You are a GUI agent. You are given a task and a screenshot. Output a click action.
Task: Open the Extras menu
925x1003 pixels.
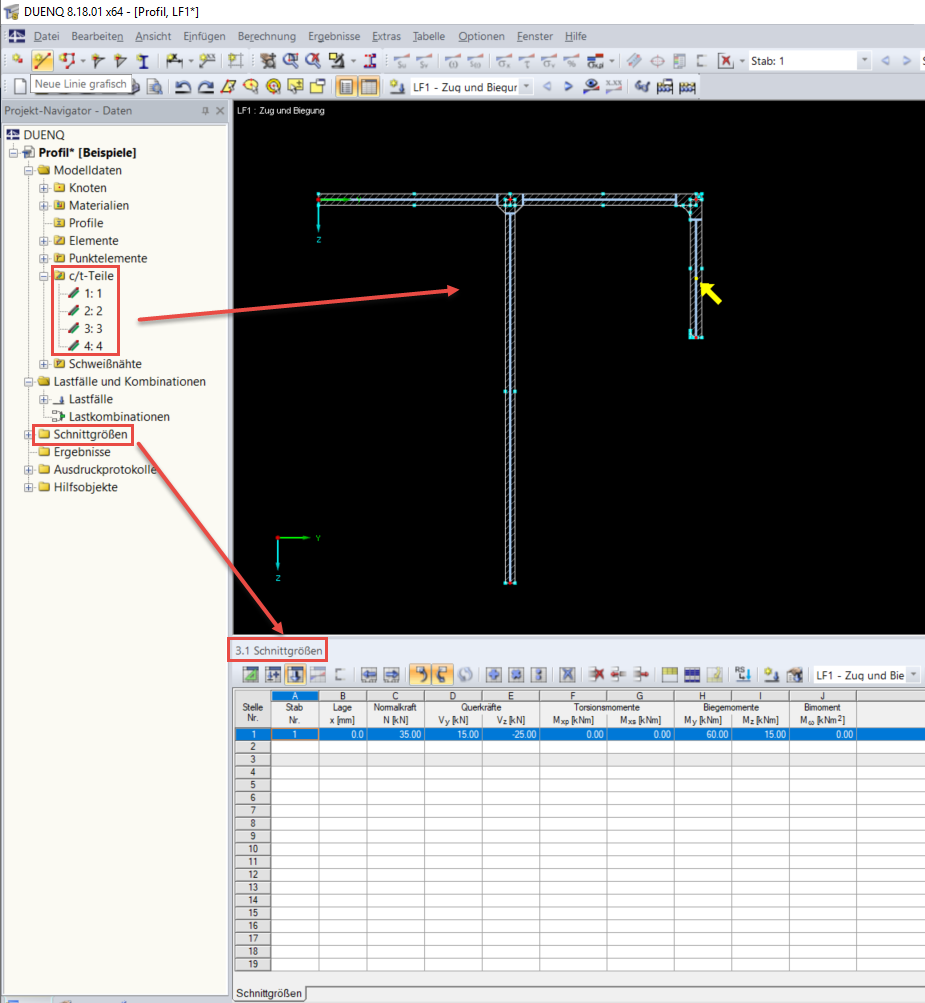click(386, 36)
